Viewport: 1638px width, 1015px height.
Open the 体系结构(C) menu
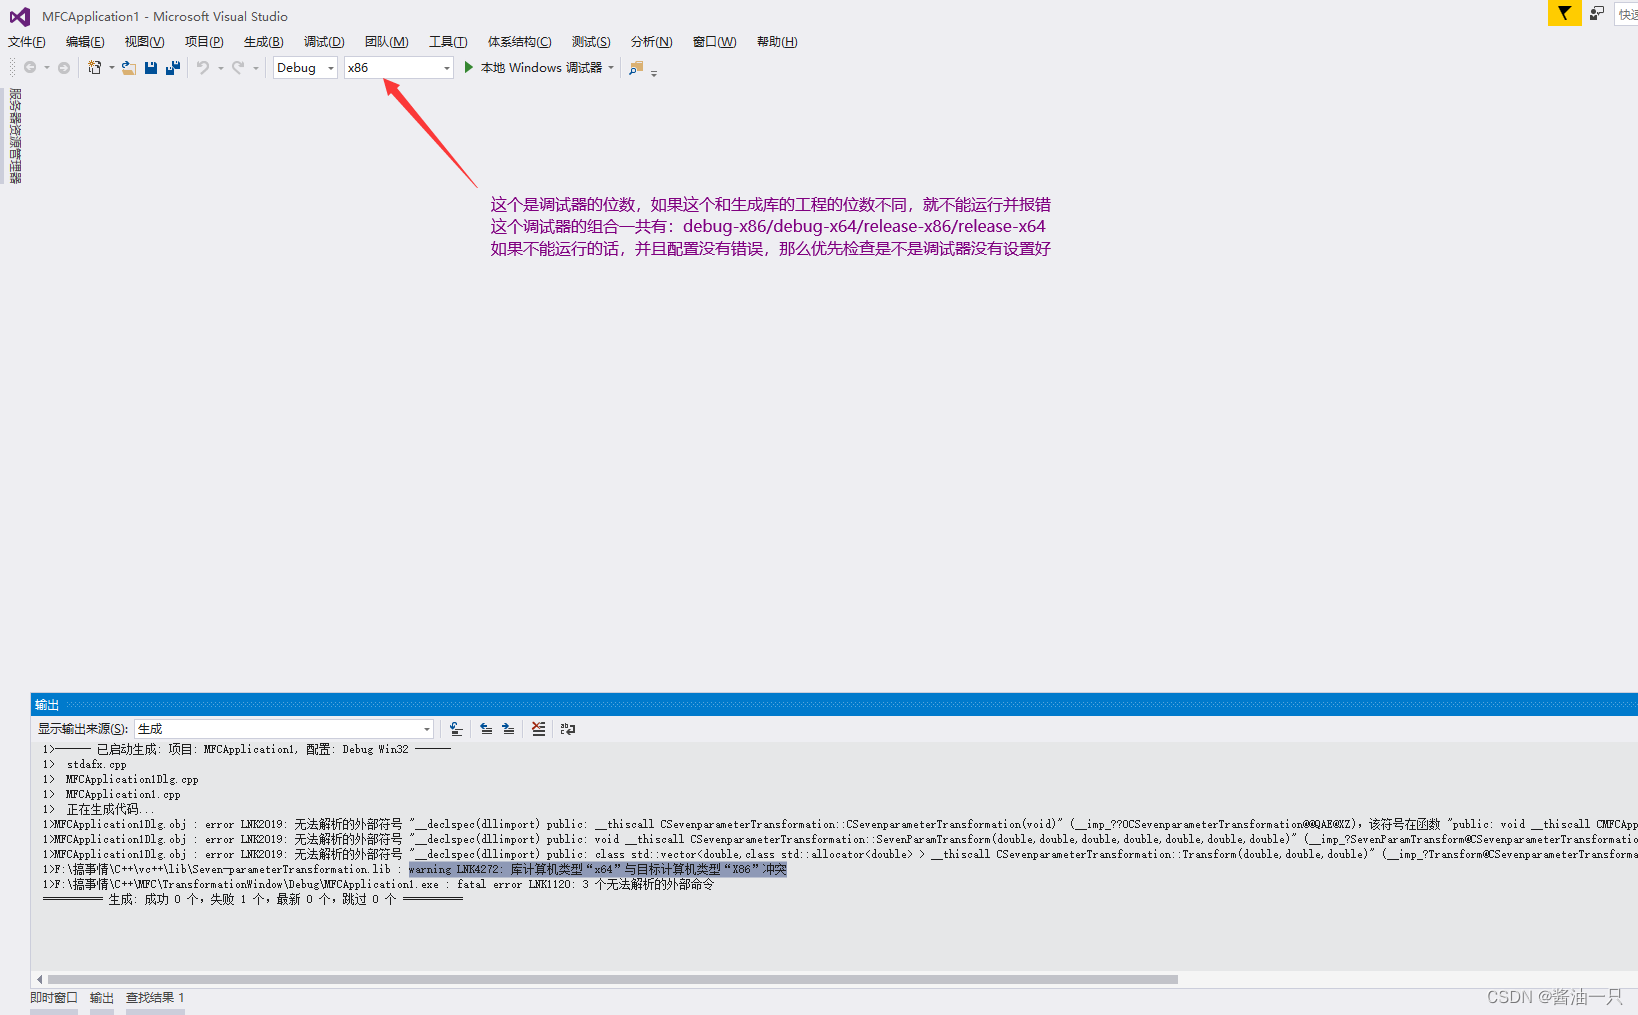pyautogui.click(x=519, y=42)
